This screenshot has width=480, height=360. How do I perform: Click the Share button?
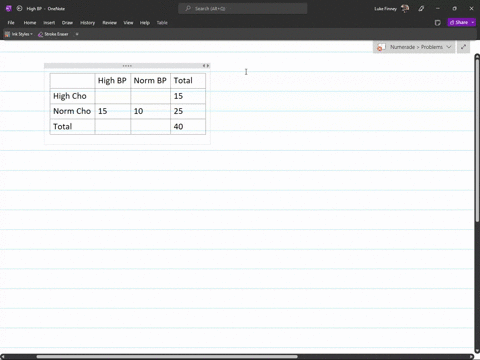[458, 22]
